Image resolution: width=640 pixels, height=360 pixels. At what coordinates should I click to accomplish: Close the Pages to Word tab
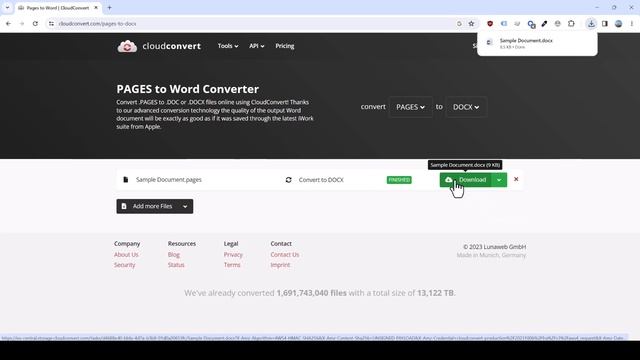[96, 8]
